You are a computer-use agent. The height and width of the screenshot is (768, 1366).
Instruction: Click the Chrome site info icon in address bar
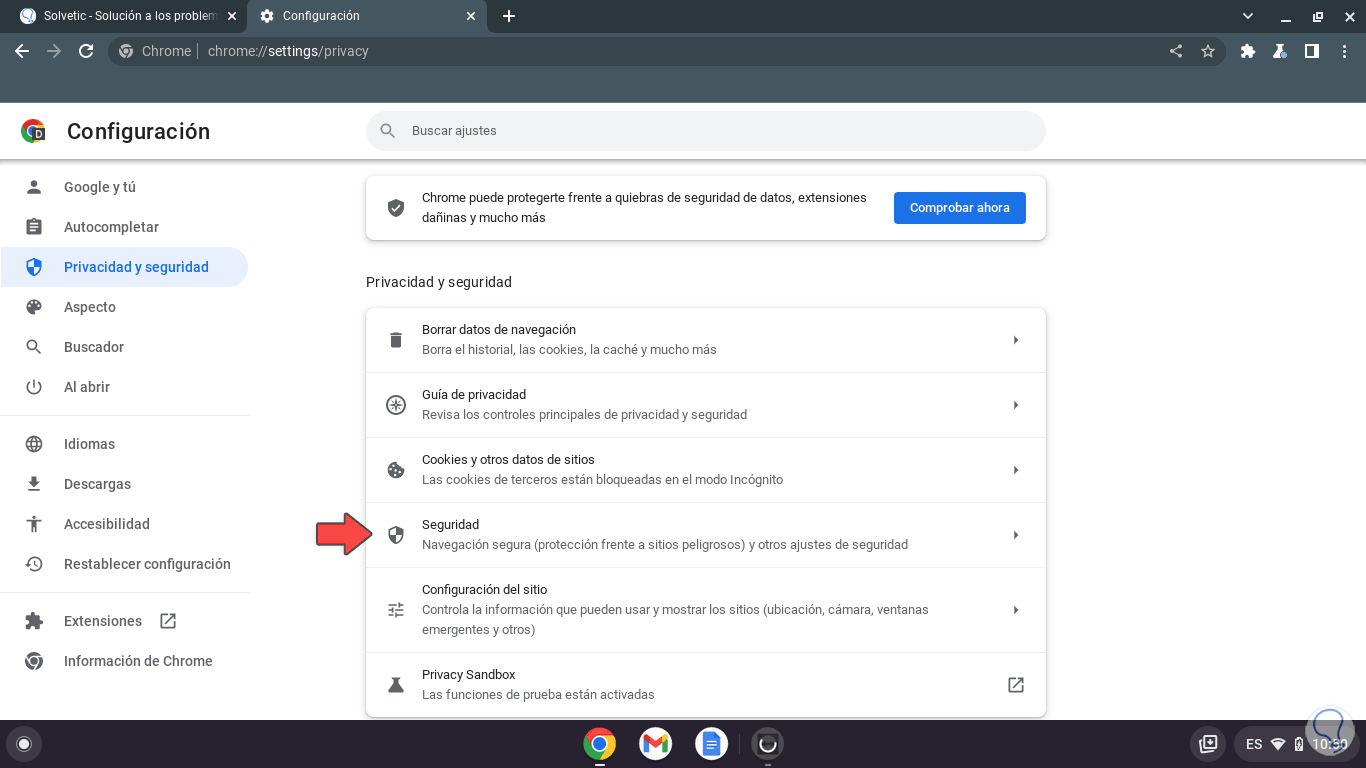coord(126,51)
